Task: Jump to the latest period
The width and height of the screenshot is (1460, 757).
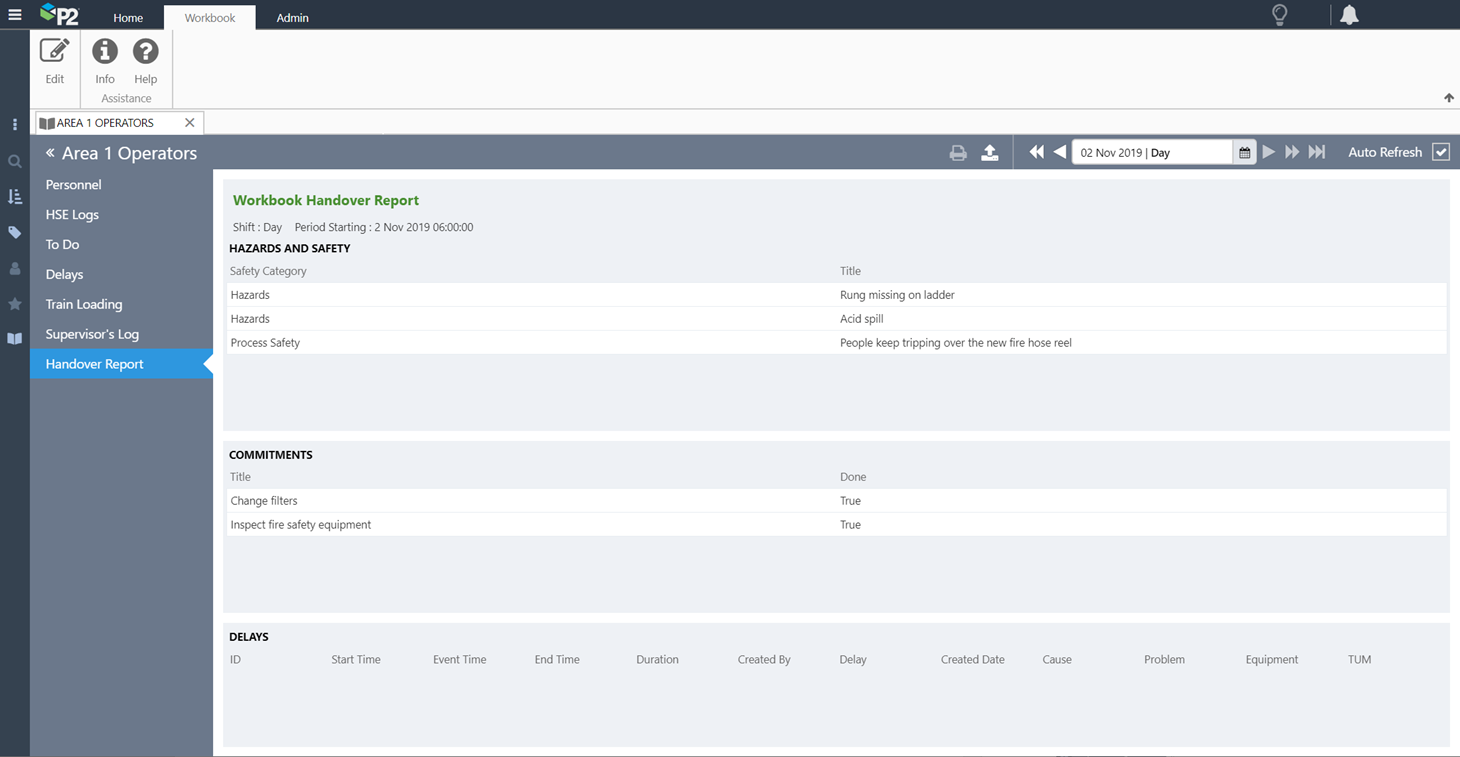Action: [1317, 152]
